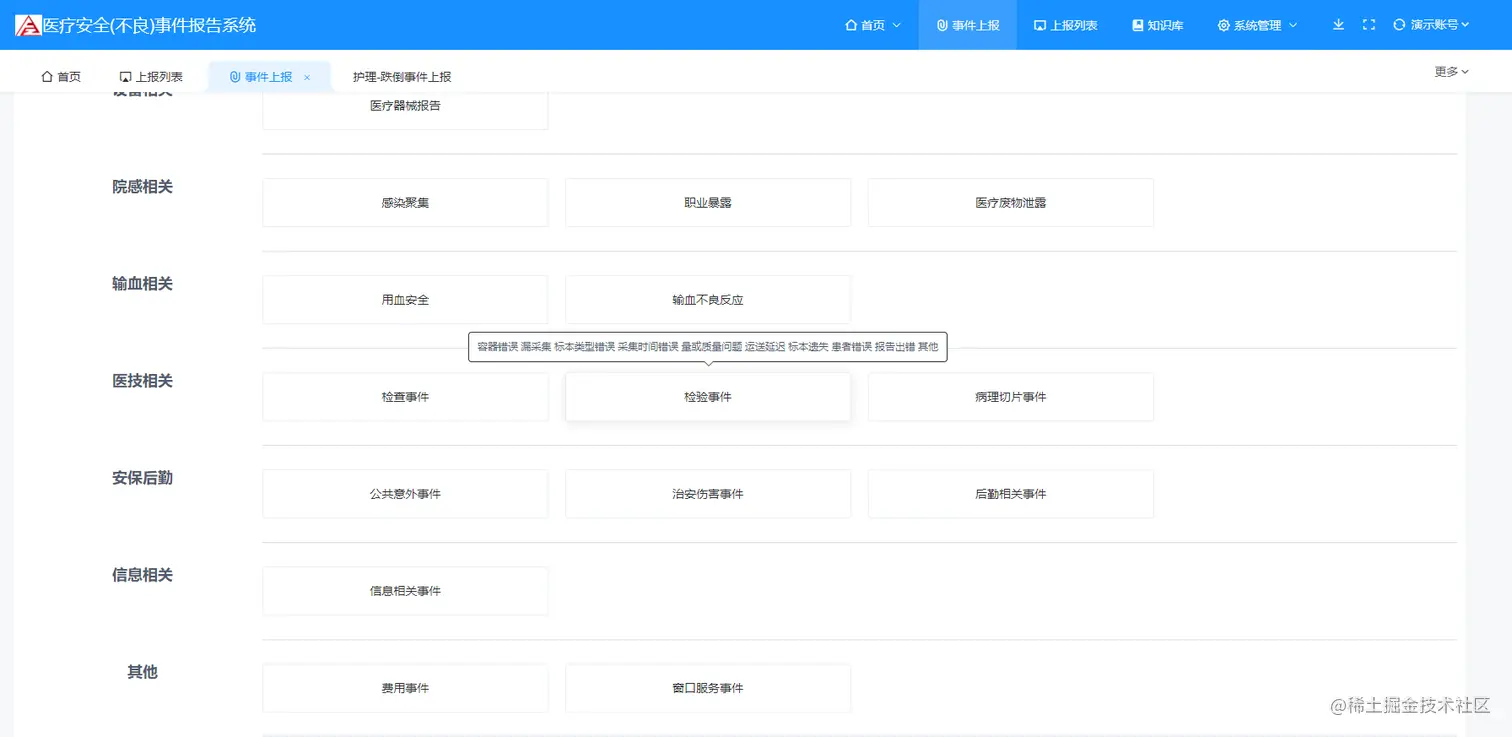
Task: Select the 公共意外事件 card
Action: point(405,494)
